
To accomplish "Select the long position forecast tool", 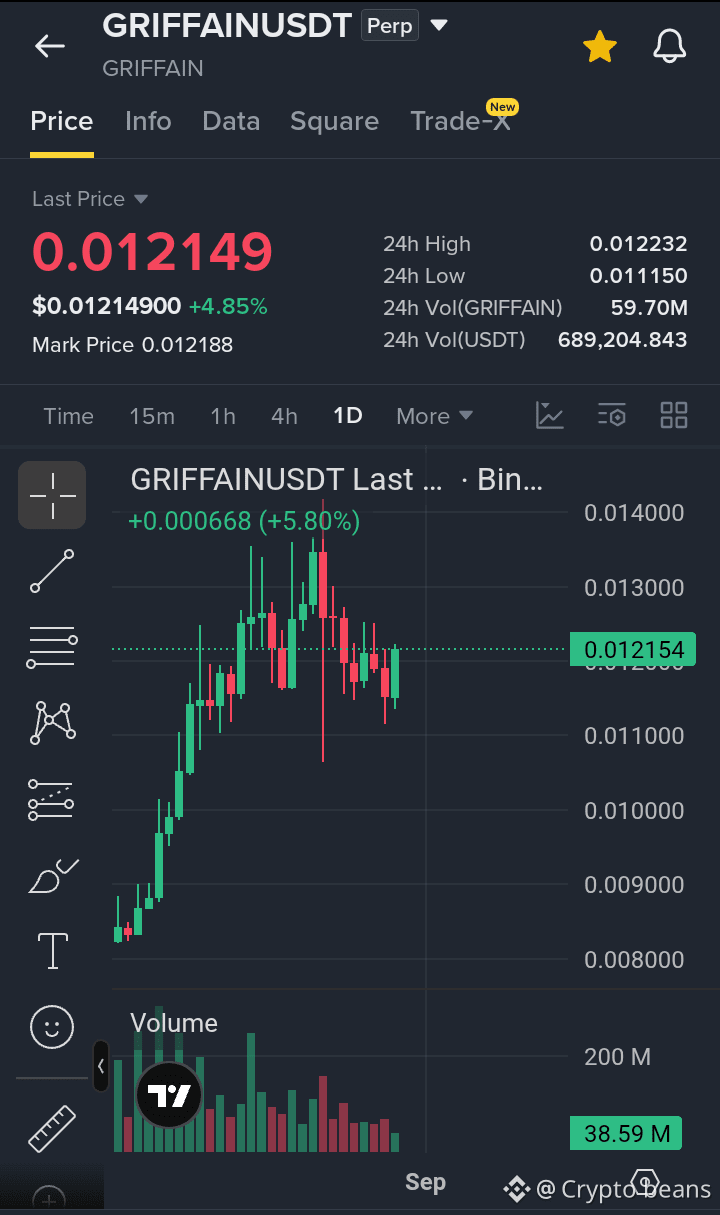I will tap(52, 799).
